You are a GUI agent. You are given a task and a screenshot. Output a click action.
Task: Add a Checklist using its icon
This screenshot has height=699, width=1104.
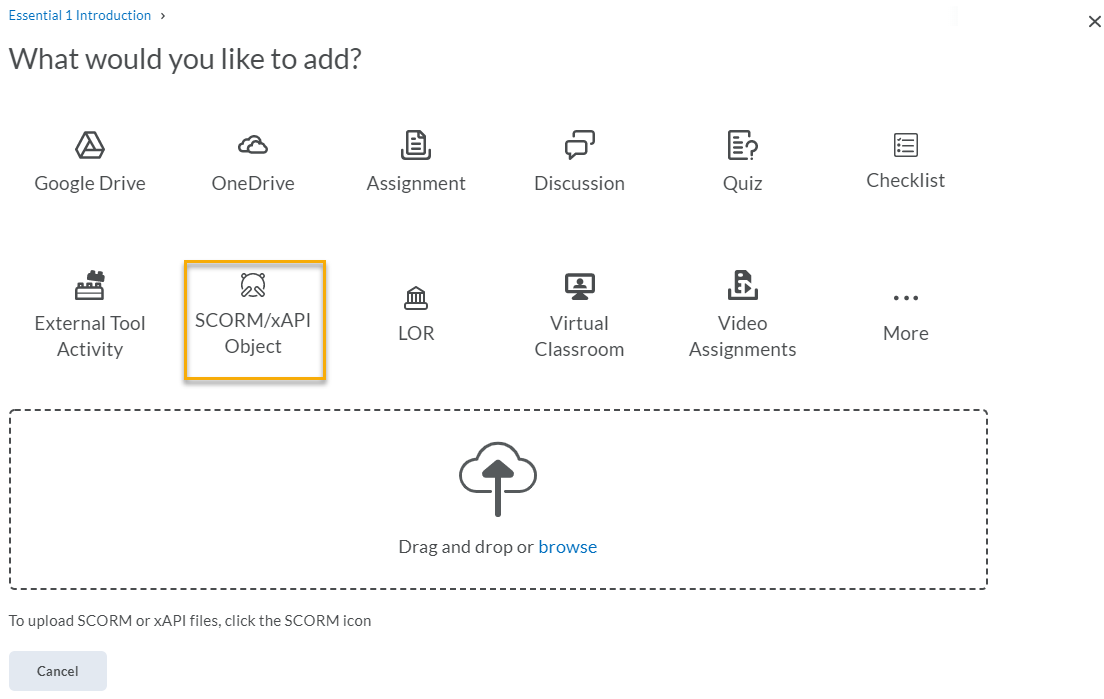[x=905, y=145]
